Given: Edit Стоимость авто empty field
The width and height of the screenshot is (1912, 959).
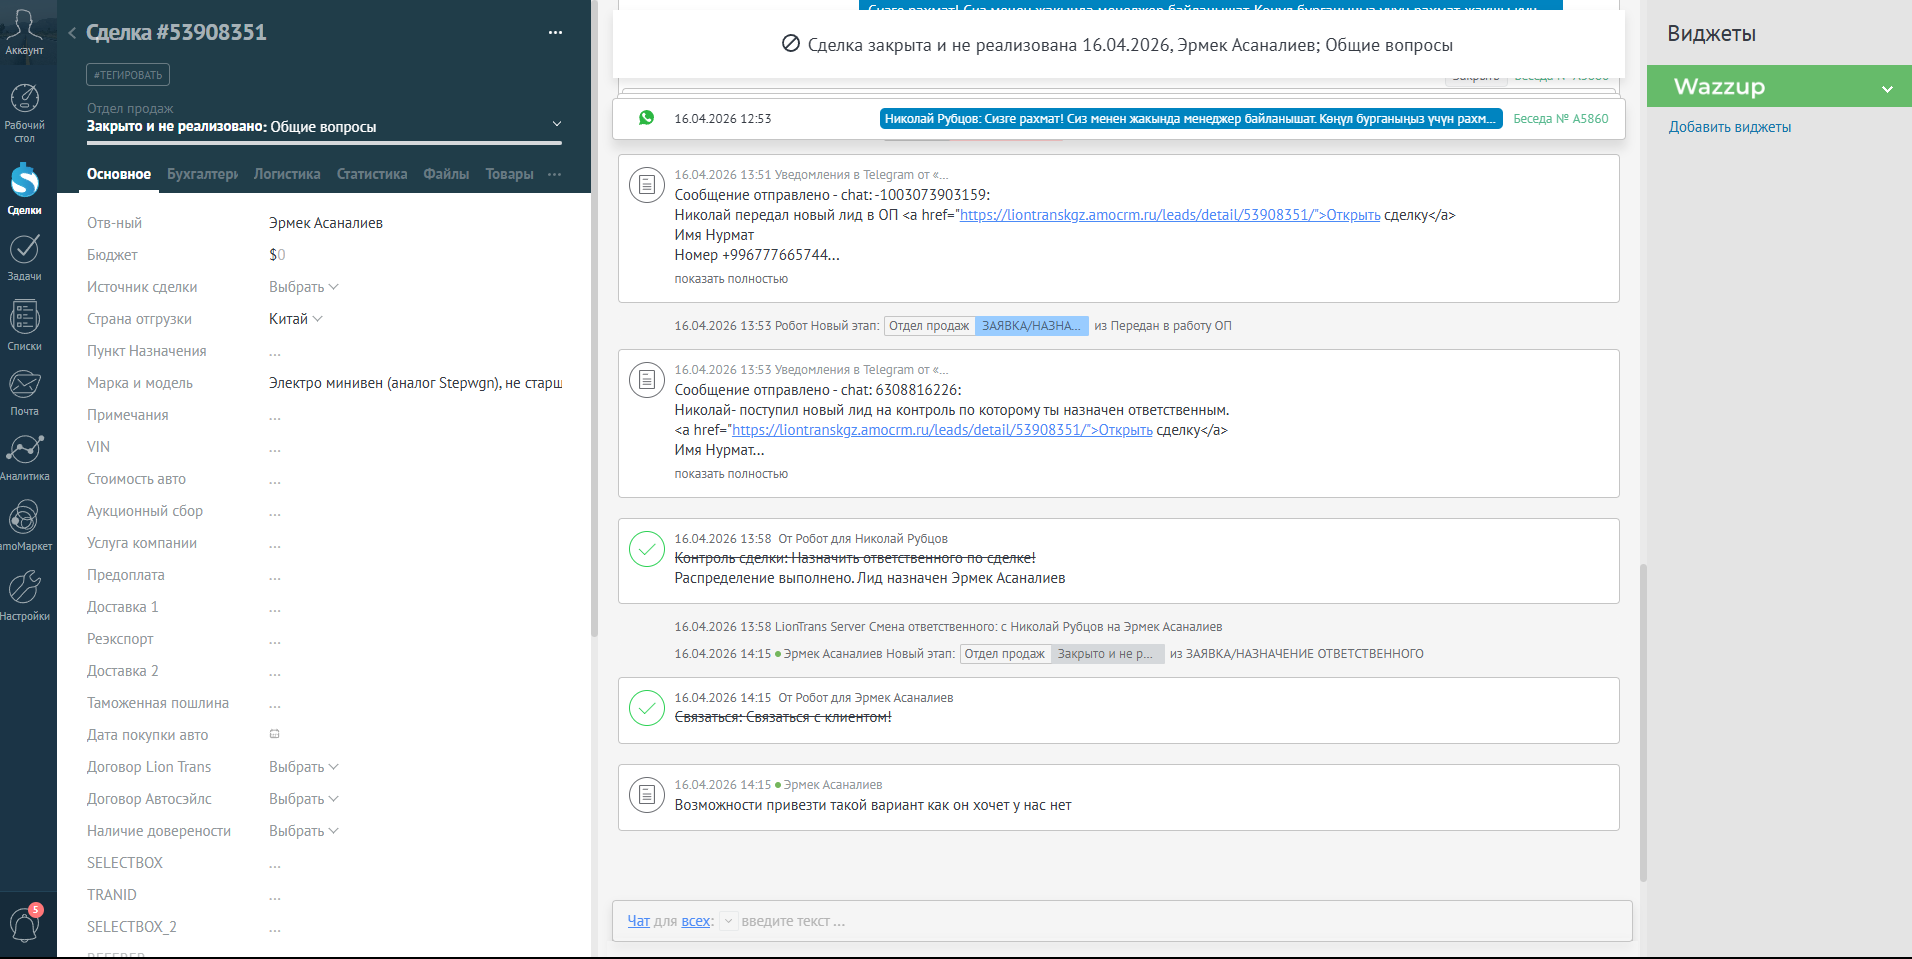Looking at the screenshot, I should [x=415, y=479].
